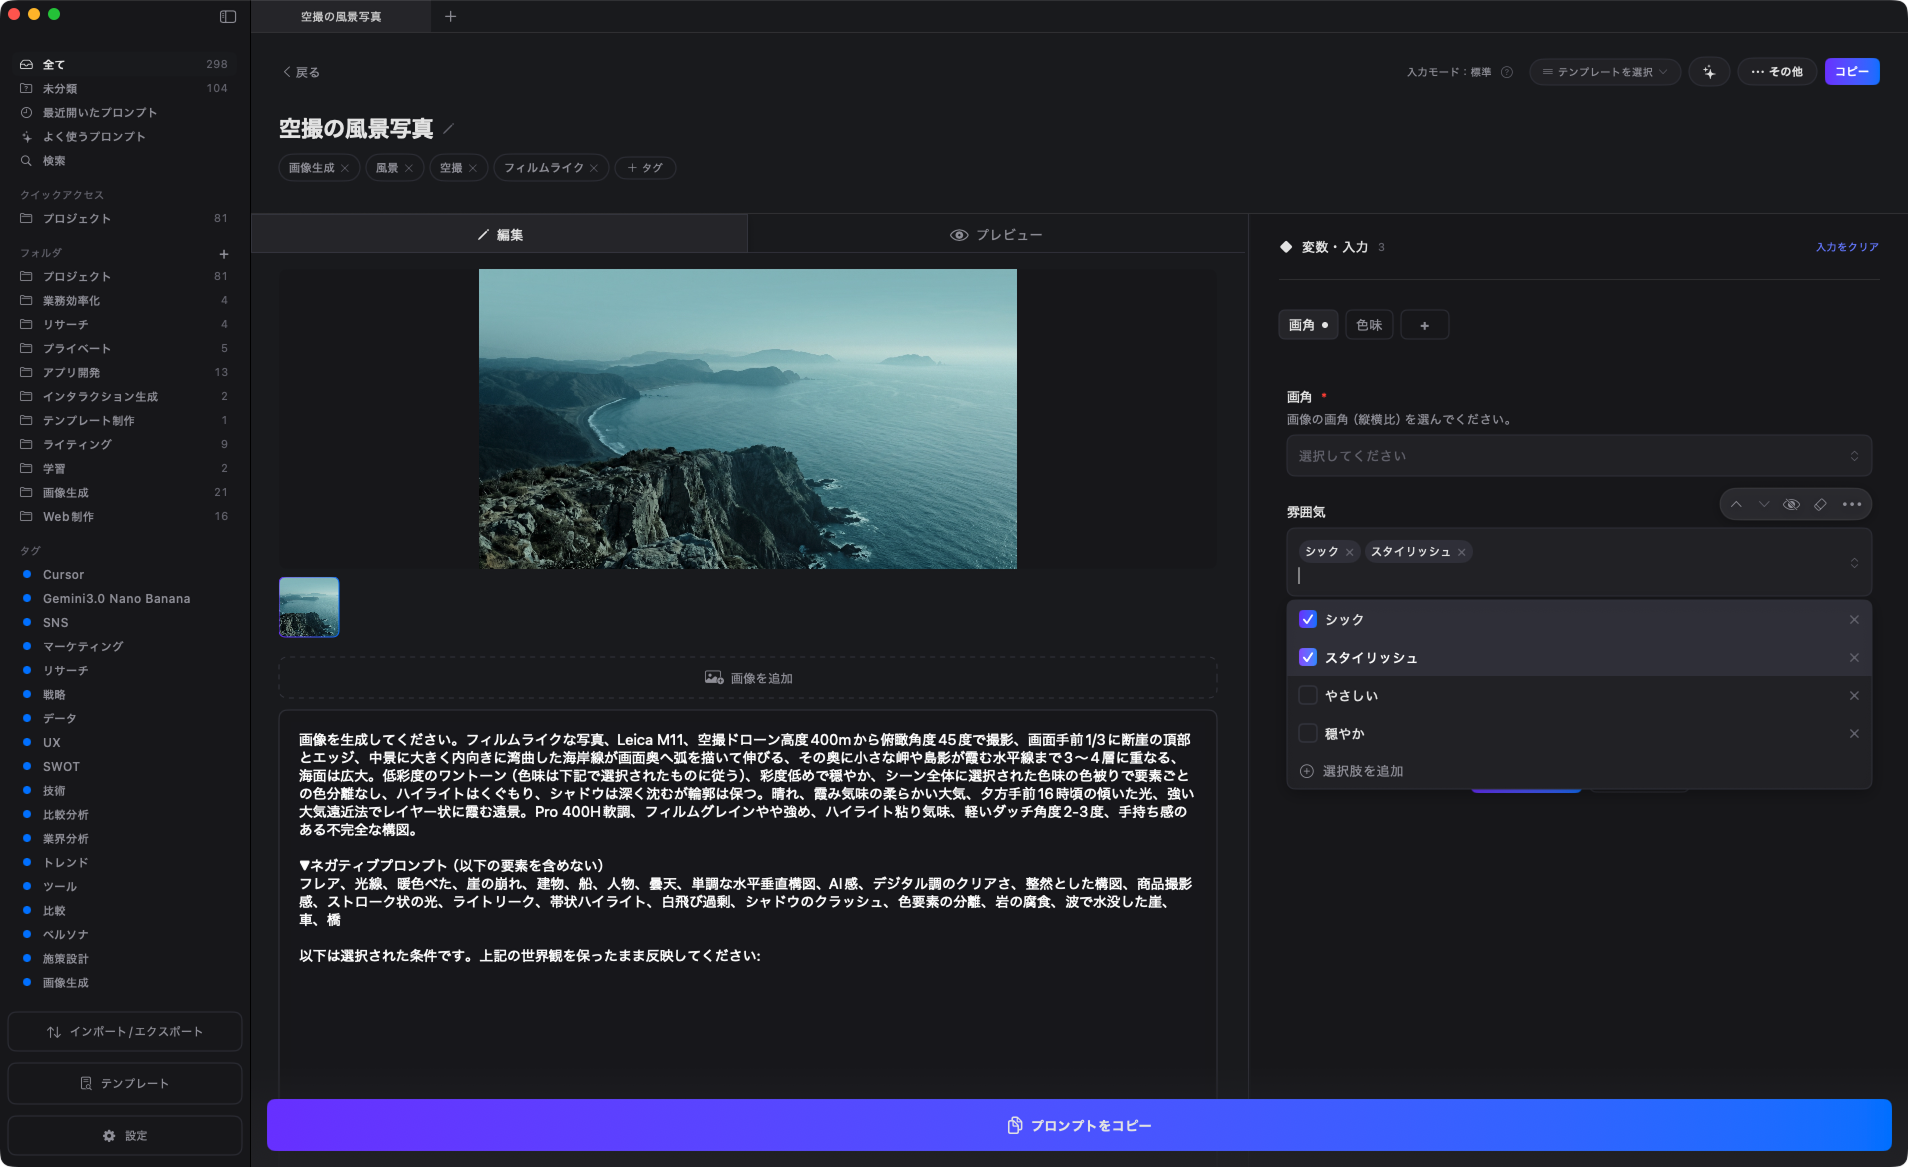Add a tag with + タグ button
1908x1167 pixels.
click(645, 168)
